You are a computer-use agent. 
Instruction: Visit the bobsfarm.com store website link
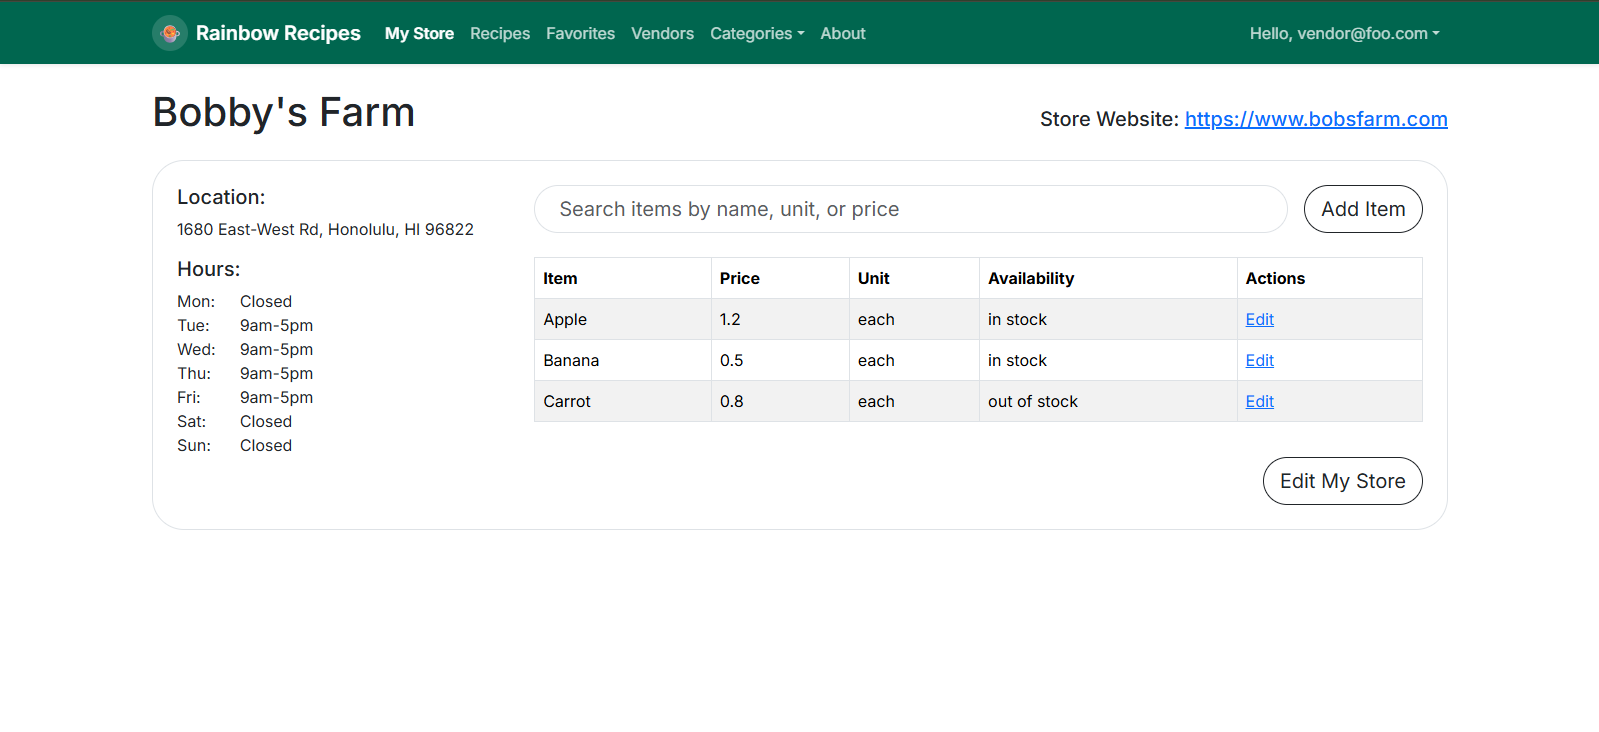(1315, 119)
